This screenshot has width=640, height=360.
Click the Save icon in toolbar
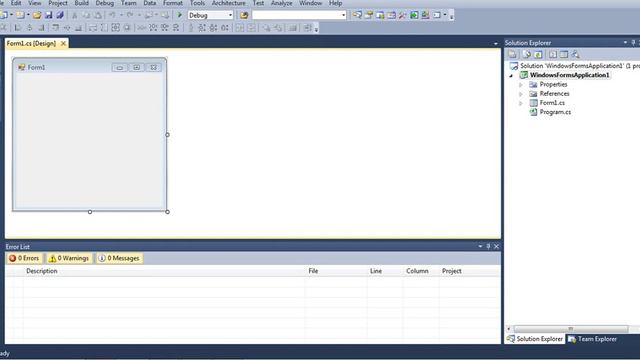point(49,16)
